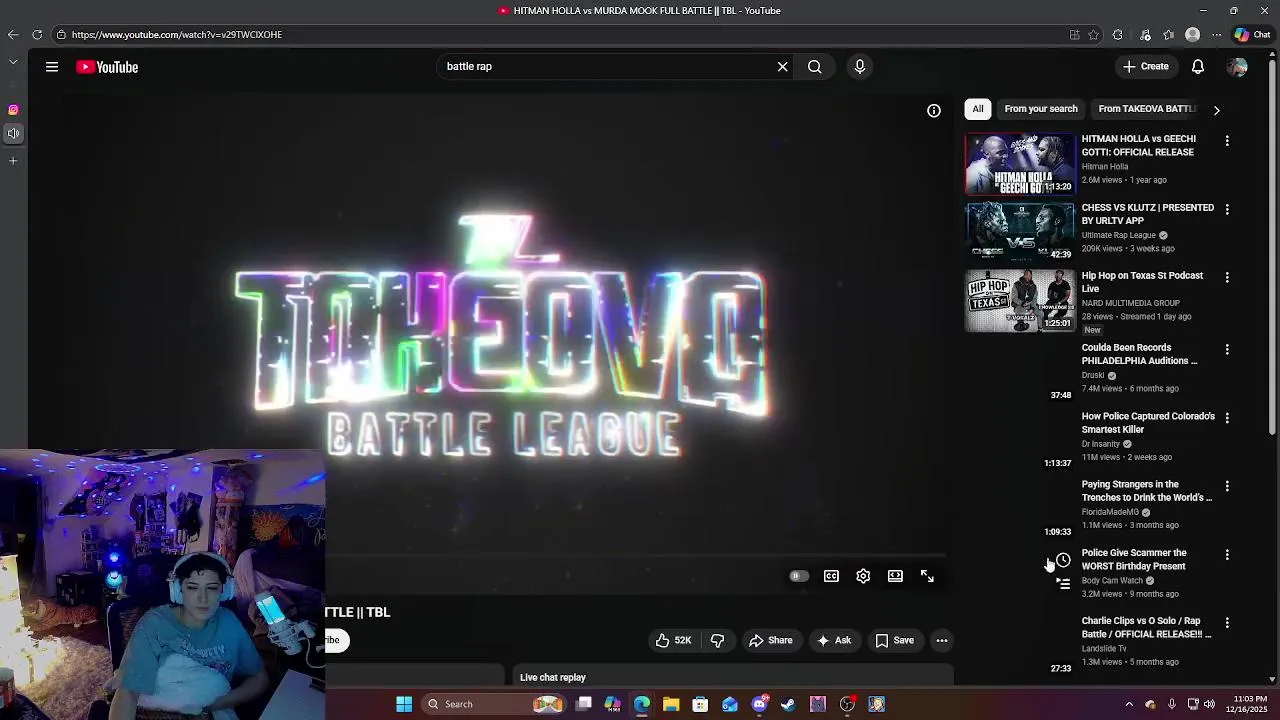Screen dimensions: 1280x720
Task: Open browser profile icon
Action: [1192, 35]
